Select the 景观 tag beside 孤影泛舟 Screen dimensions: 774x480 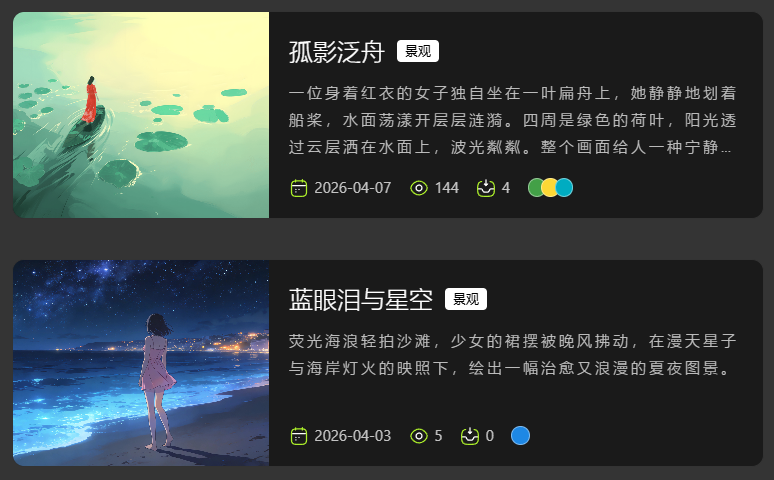point(418,51)
